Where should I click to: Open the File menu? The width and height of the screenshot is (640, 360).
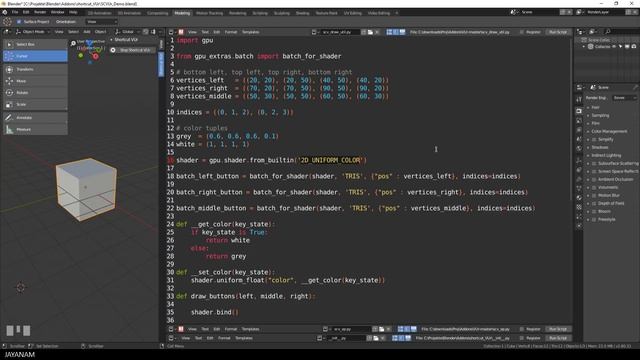point(15,12)
